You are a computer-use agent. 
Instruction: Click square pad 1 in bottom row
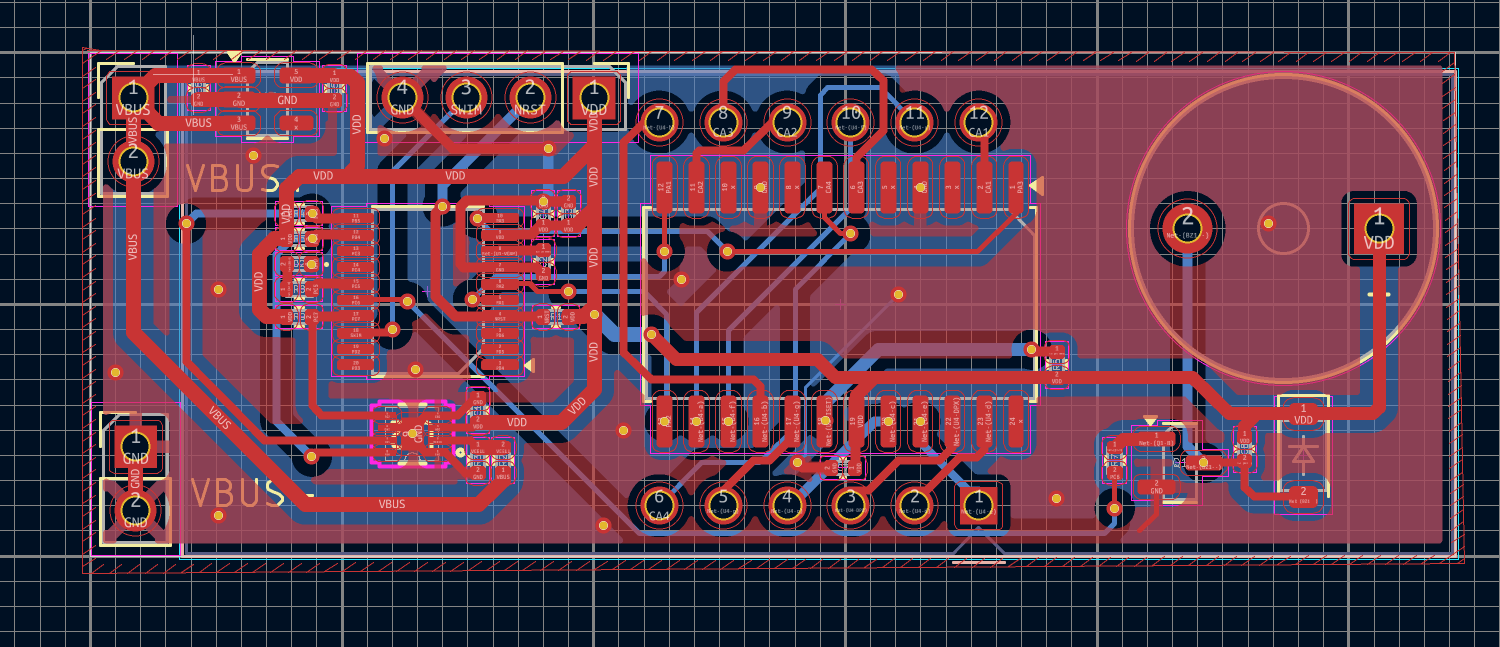(x=978, y=504)
